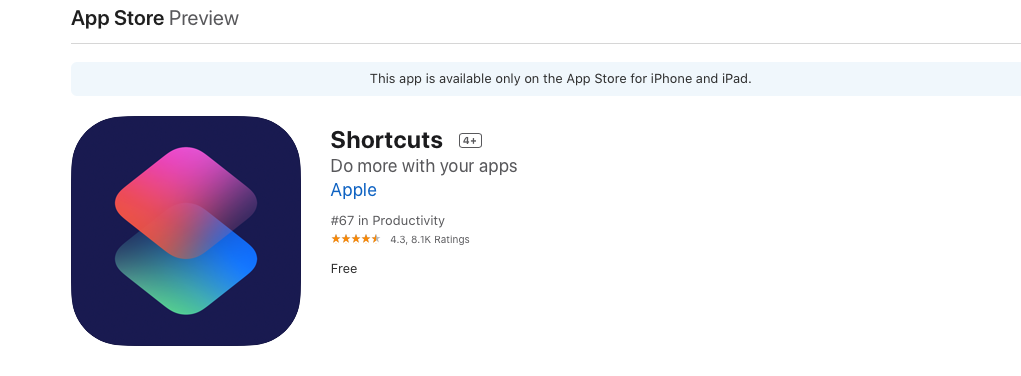Click the Free price label

coord(344,268)
